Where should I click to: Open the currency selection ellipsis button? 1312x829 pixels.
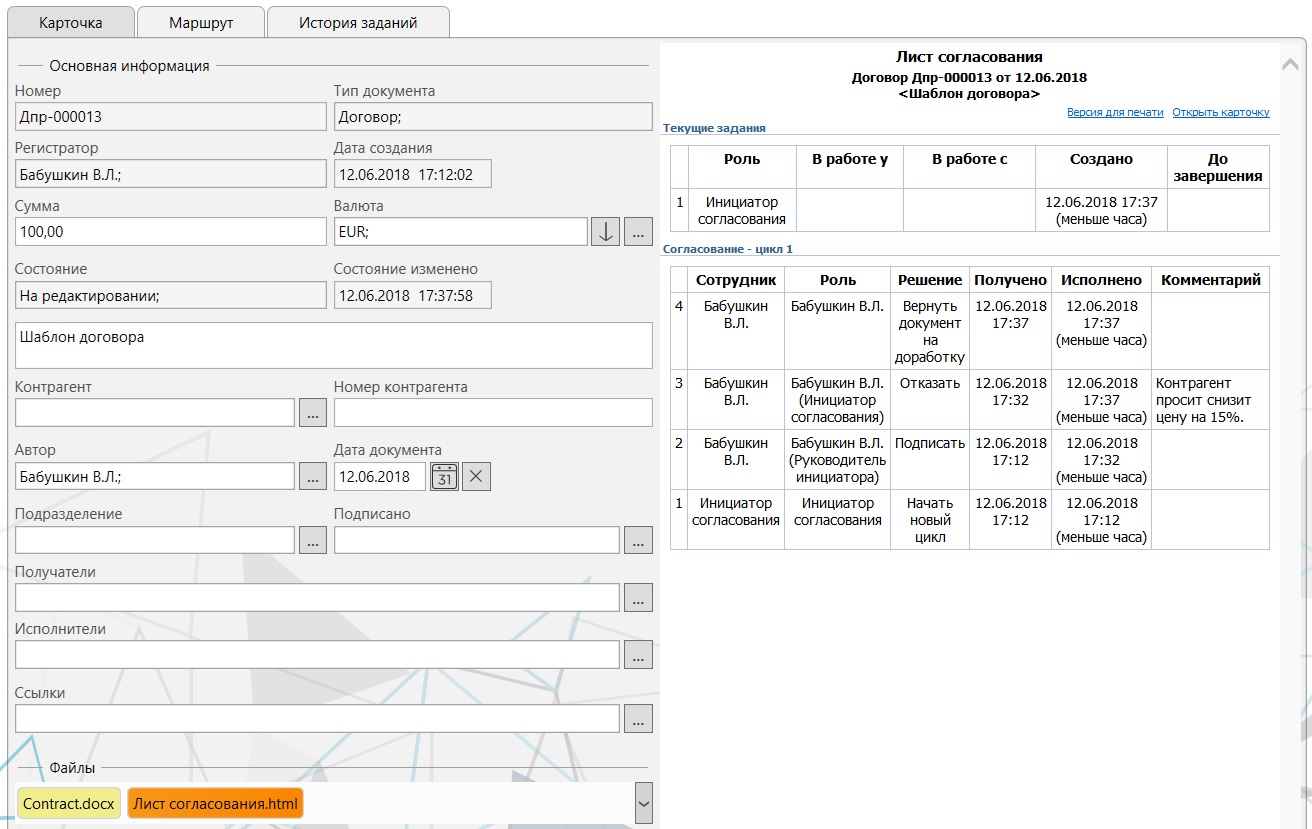click(x=638, y=232)
